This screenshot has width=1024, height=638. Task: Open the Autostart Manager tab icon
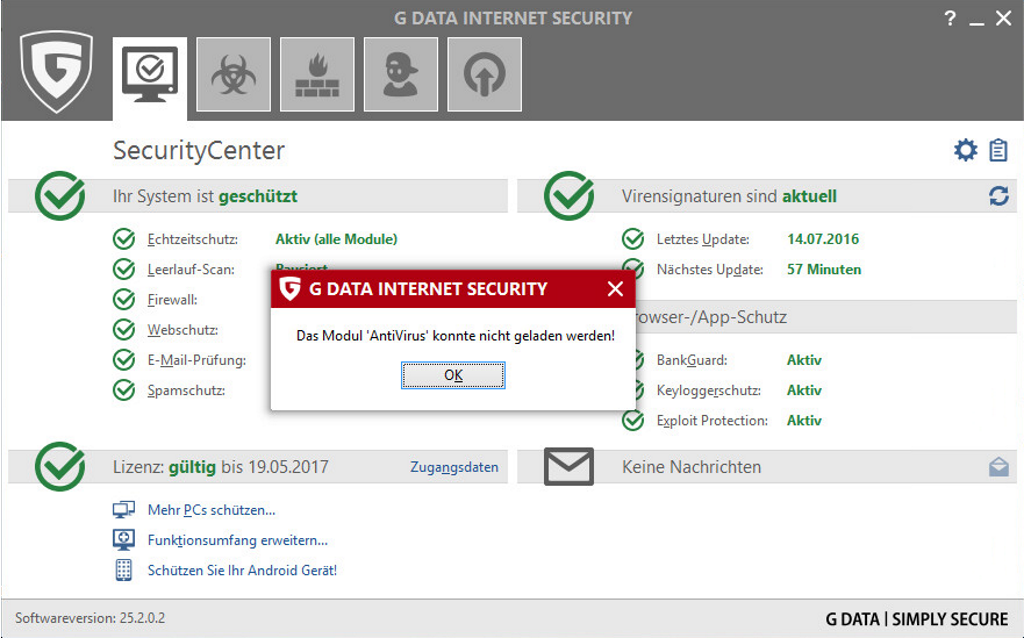484,74
